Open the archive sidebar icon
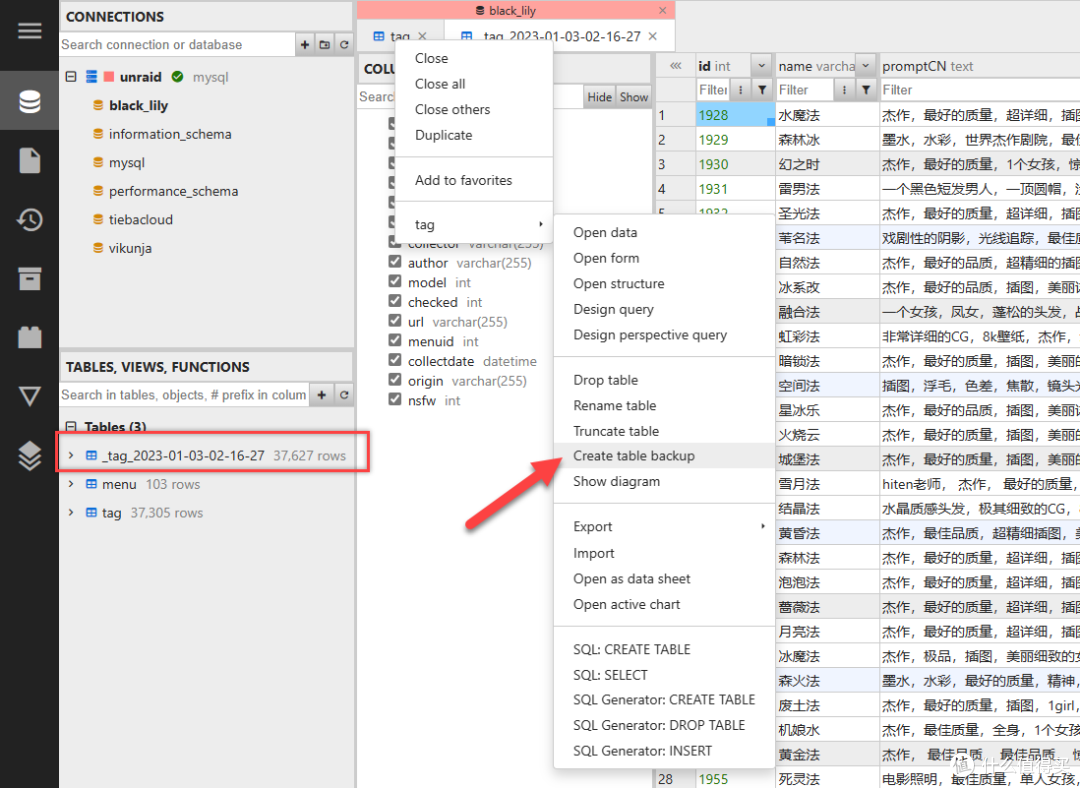 click(29, 278)
